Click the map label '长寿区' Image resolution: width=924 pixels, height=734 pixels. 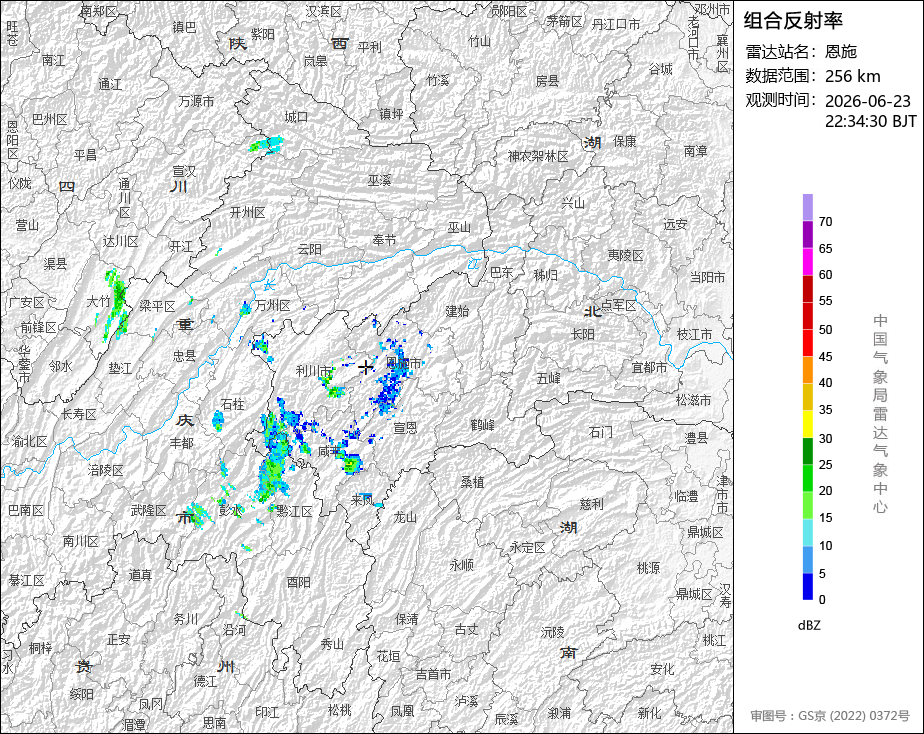[79, 414]
